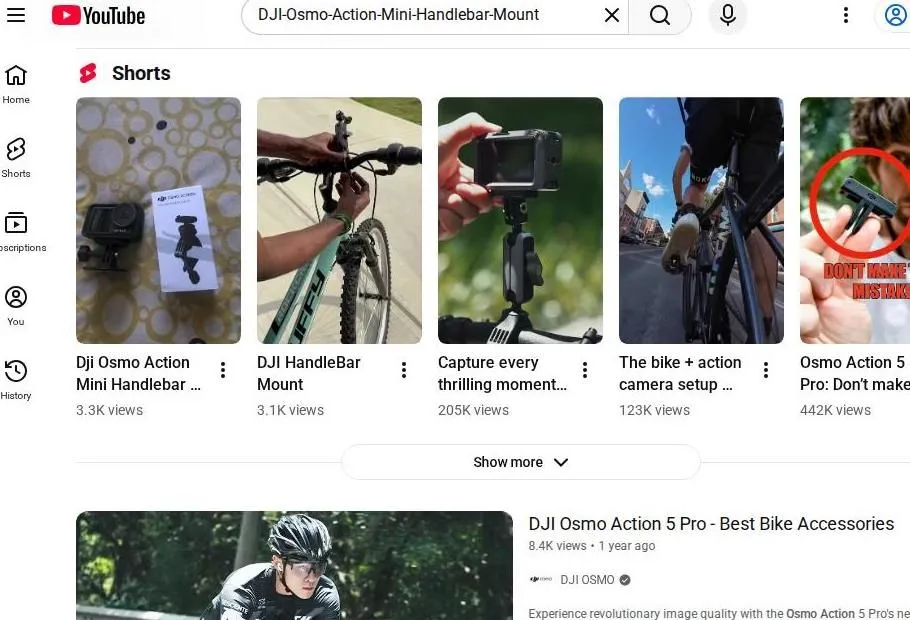
Task: Click the red Shorts logo icon in the Shorts heading
Action: point(88,73)
